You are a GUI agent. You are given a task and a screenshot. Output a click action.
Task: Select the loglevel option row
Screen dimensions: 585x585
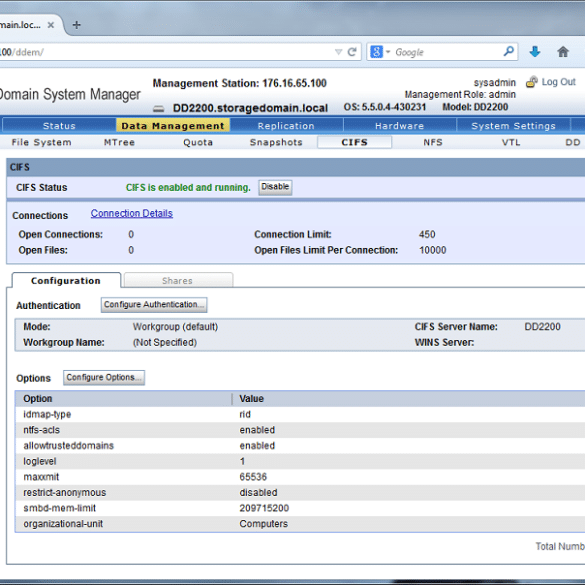(x=300, y=461)
